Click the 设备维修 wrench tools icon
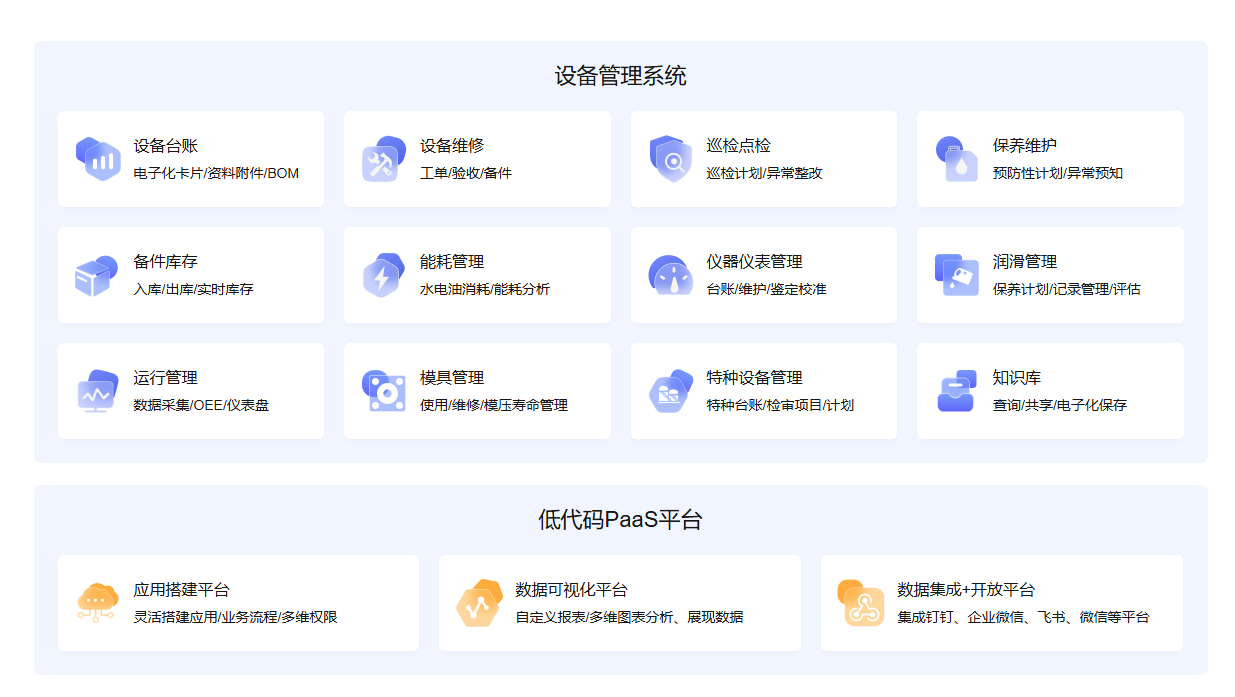Screen dimensions: 1235x697 (383, 159)
